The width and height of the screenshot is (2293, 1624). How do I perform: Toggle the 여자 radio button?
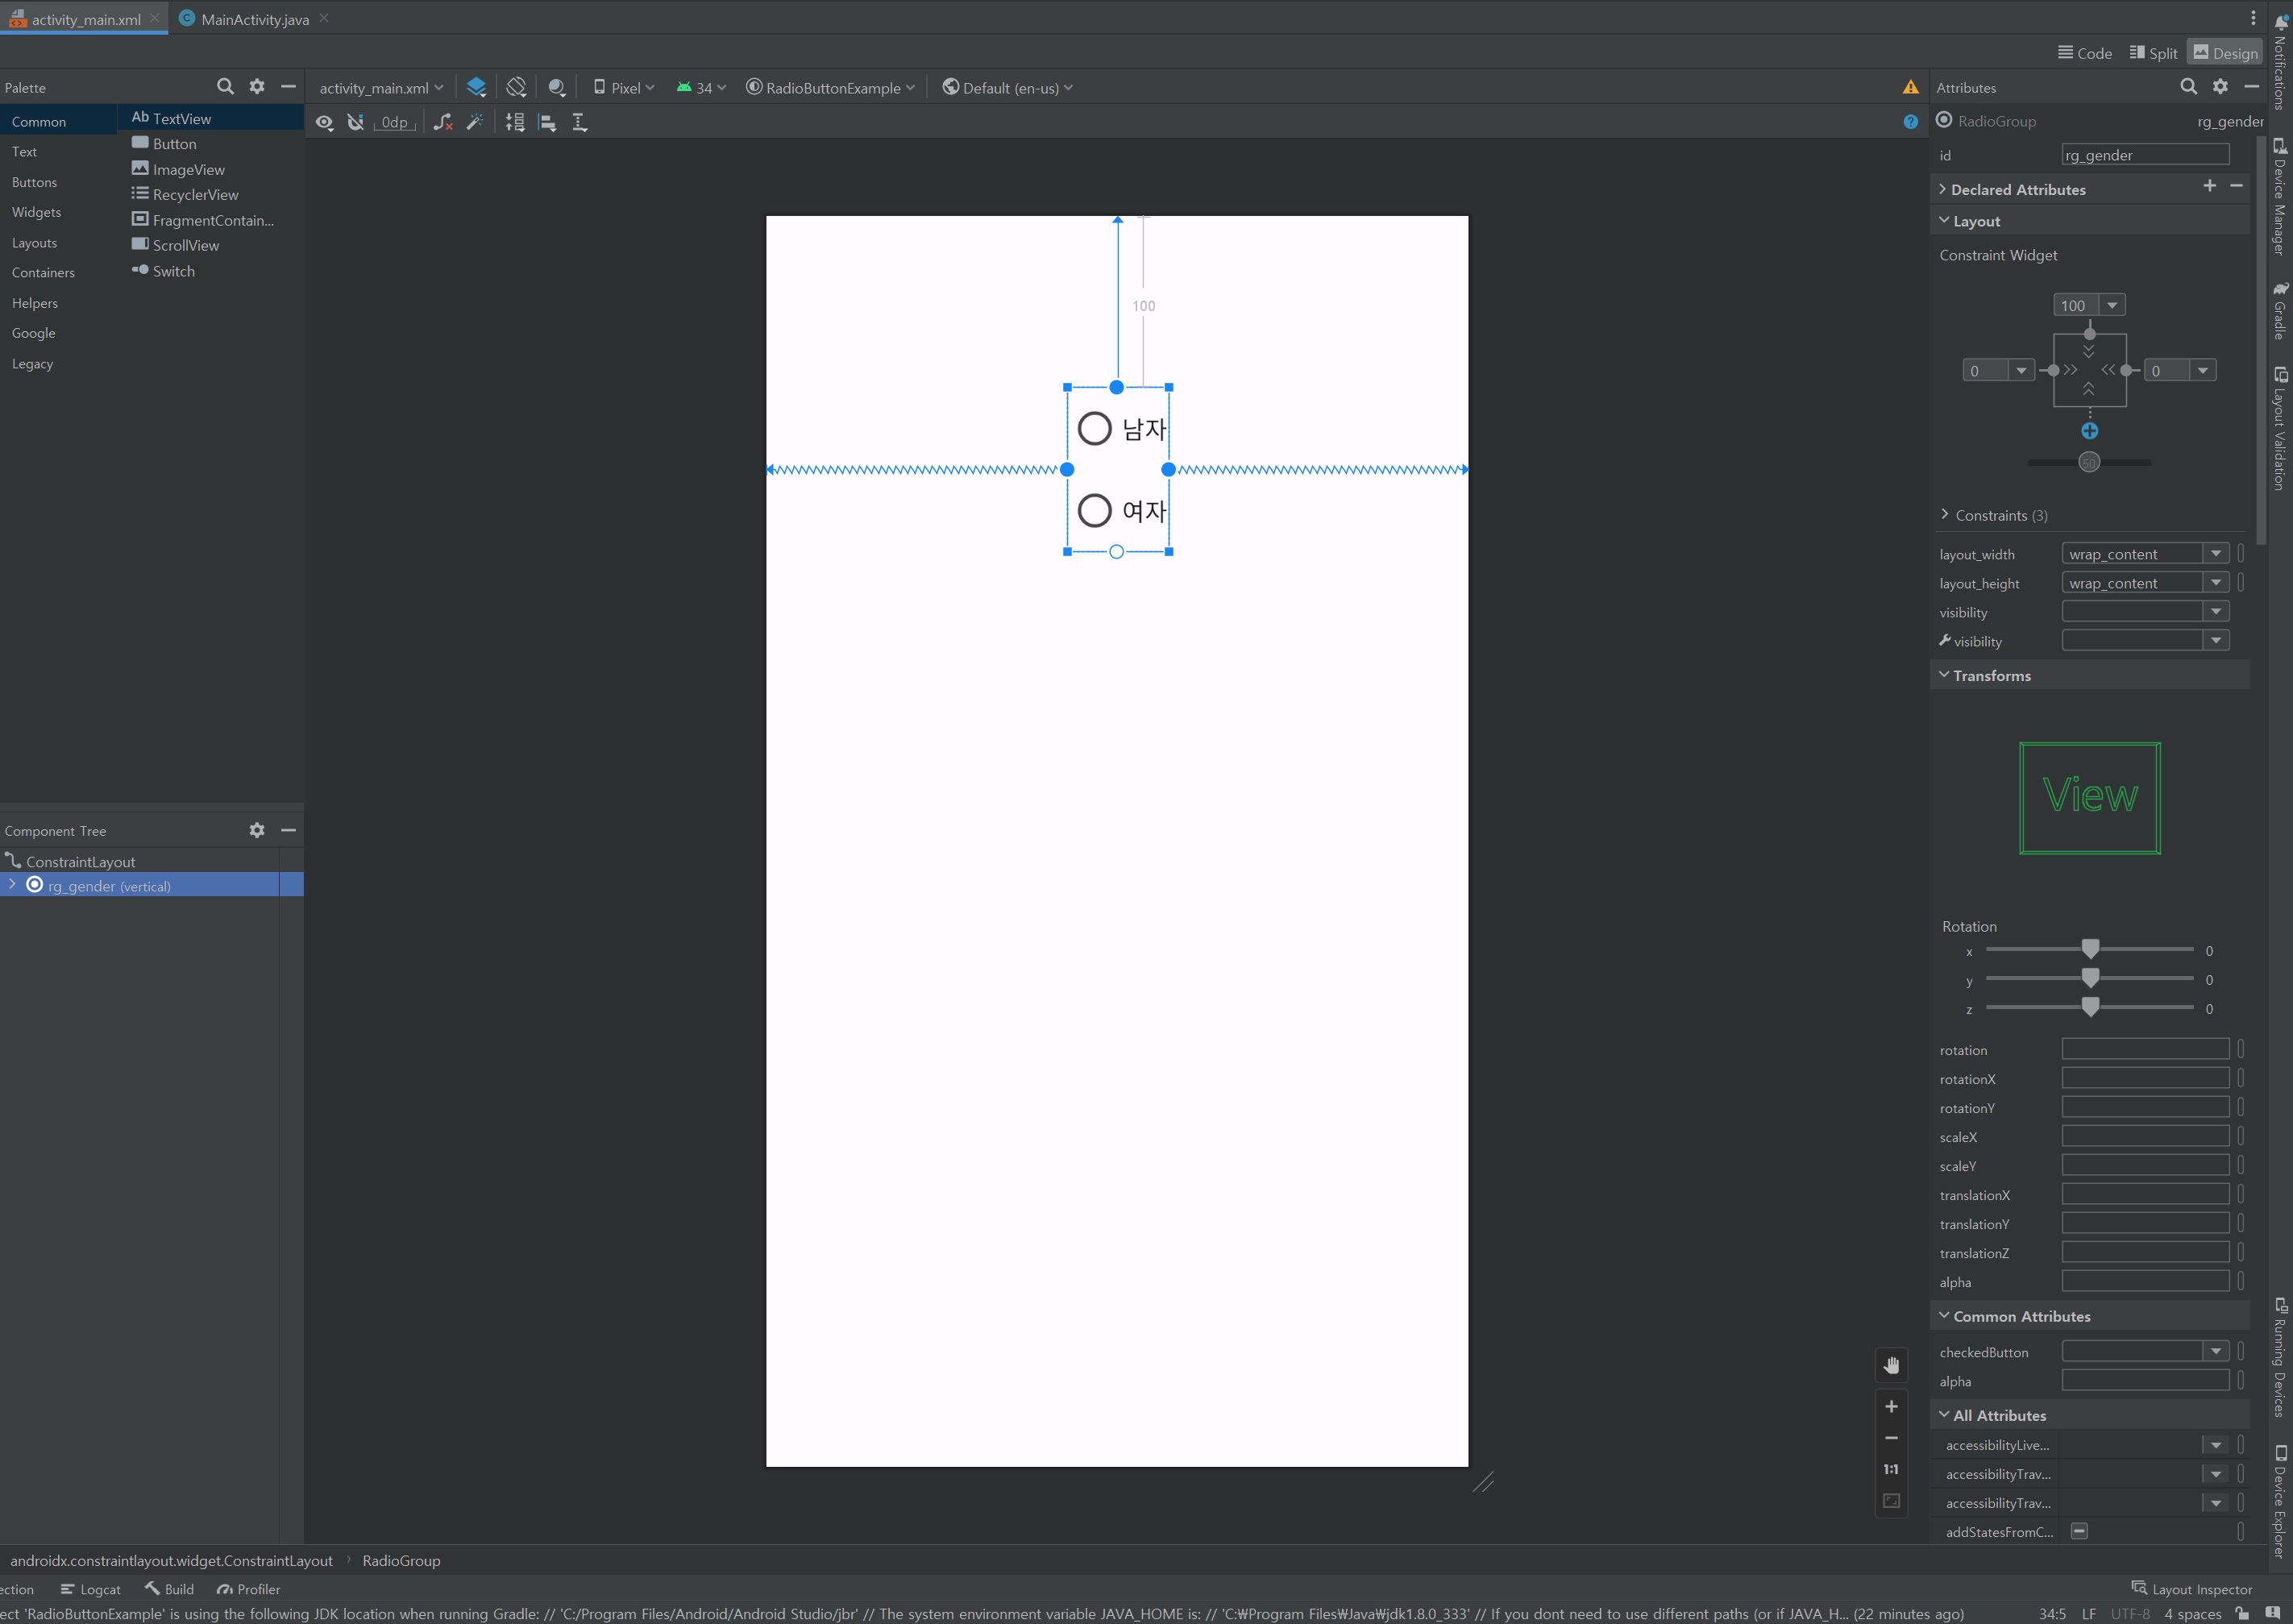pyautogui.click(x=1094, y=510)
